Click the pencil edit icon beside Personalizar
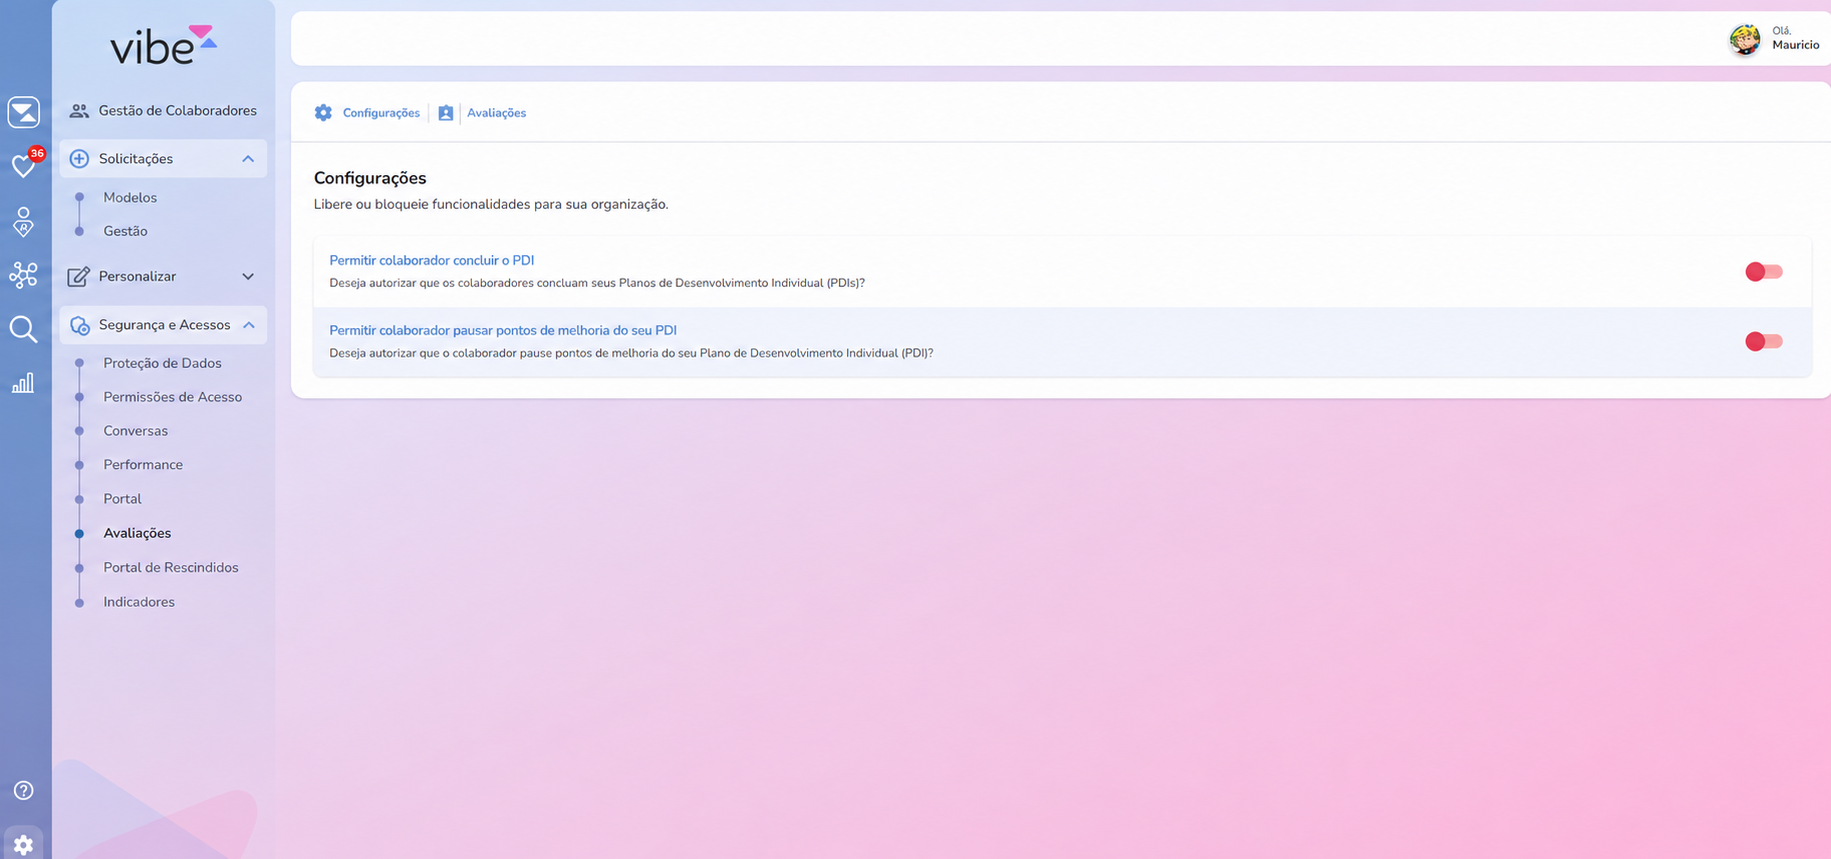 point(78,277)
